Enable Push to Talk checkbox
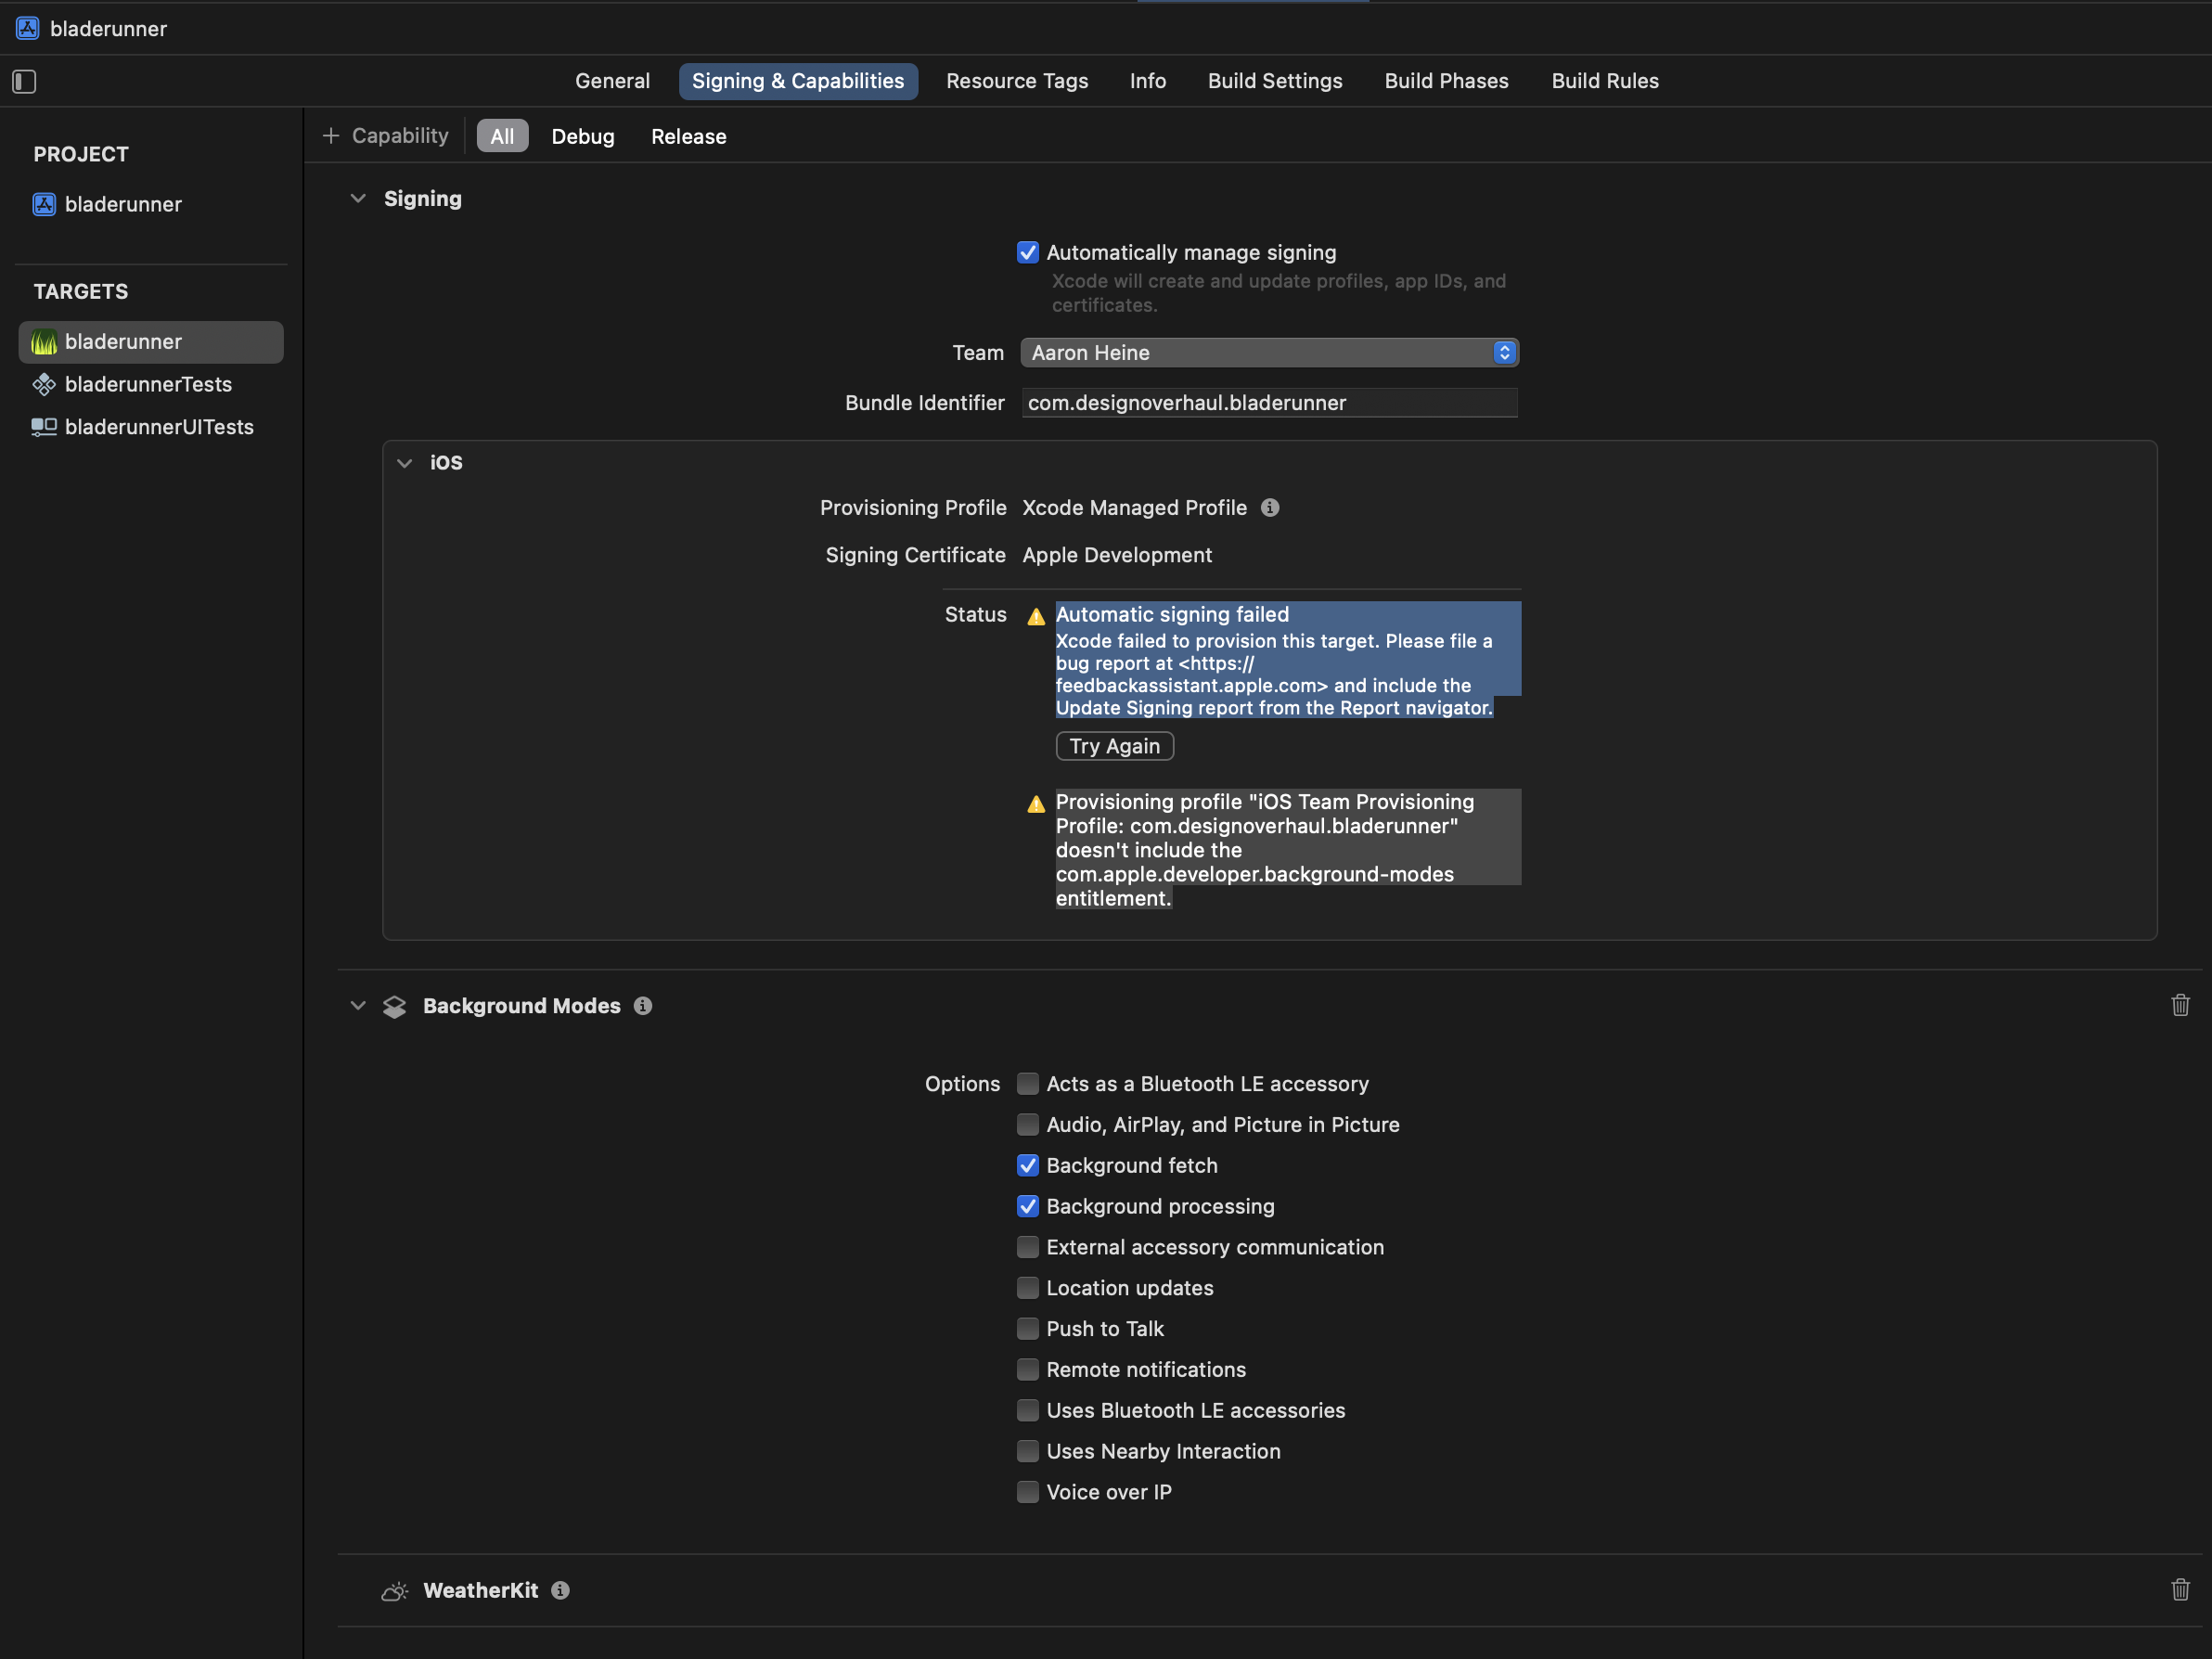The image size is (2212, 1659). click(x=1028, y=1329)
